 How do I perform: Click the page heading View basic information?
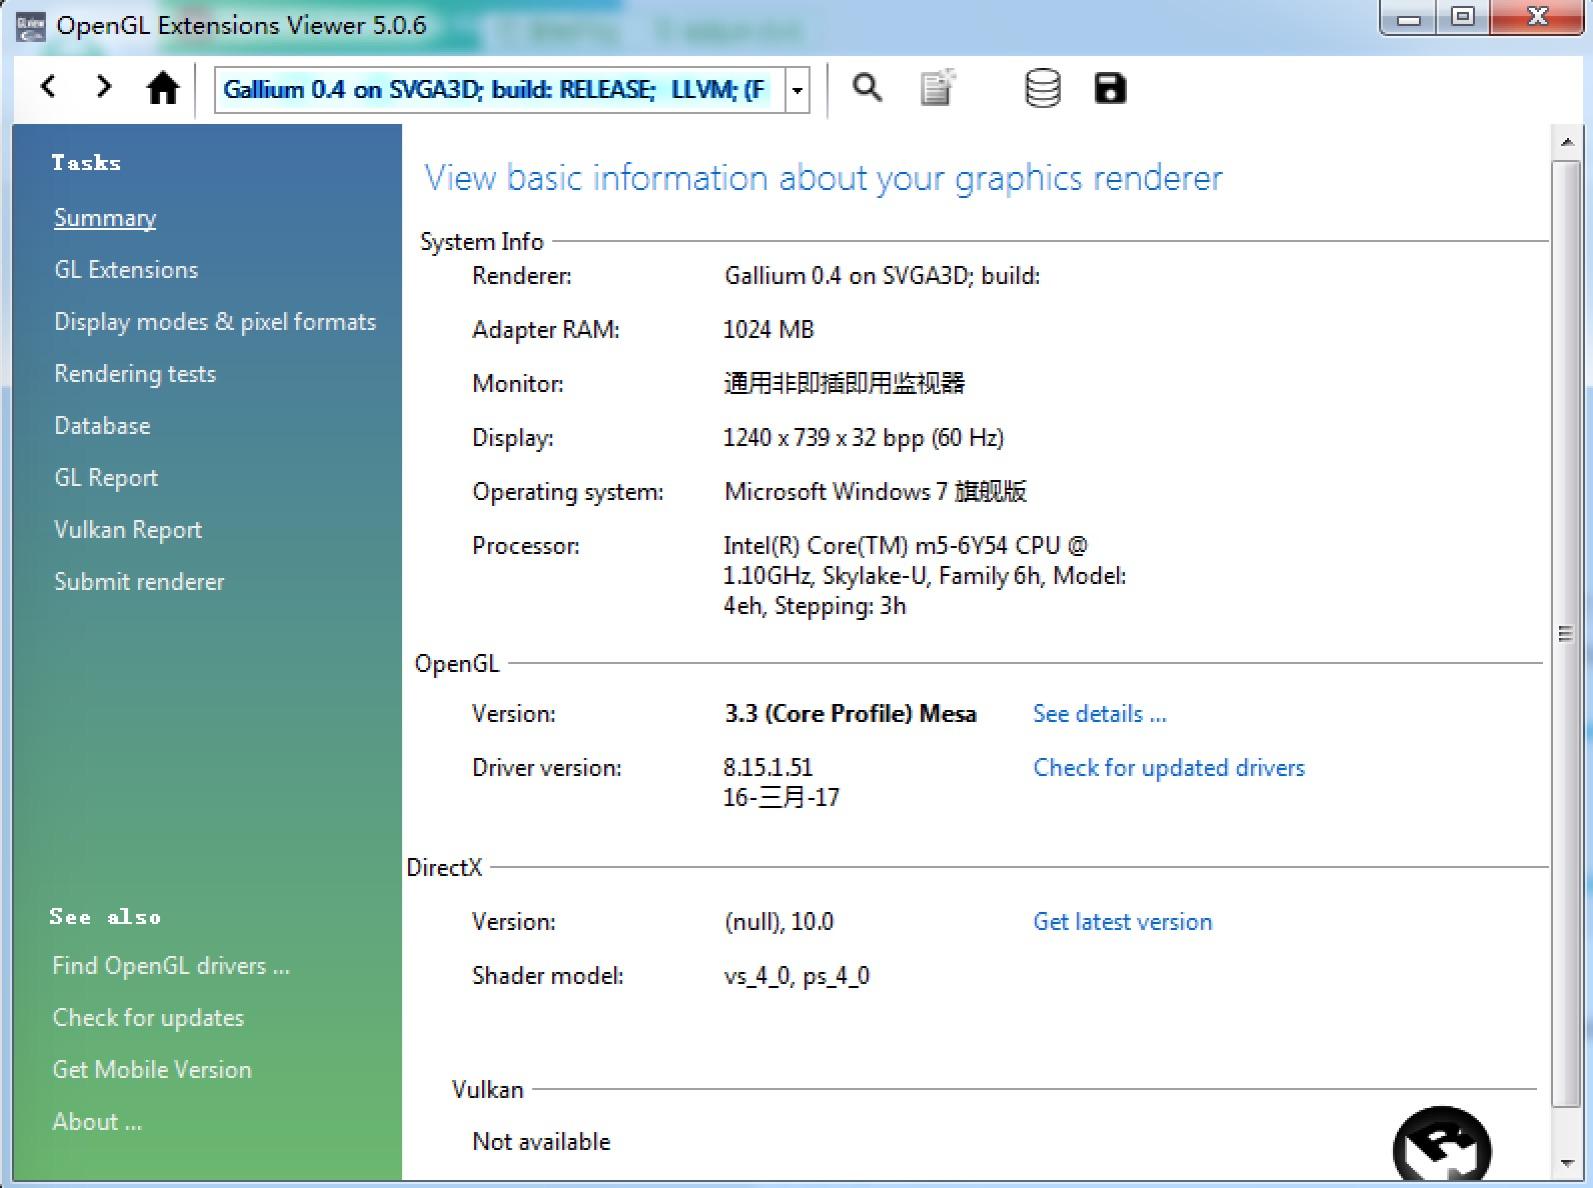click(x=823, y=178)
